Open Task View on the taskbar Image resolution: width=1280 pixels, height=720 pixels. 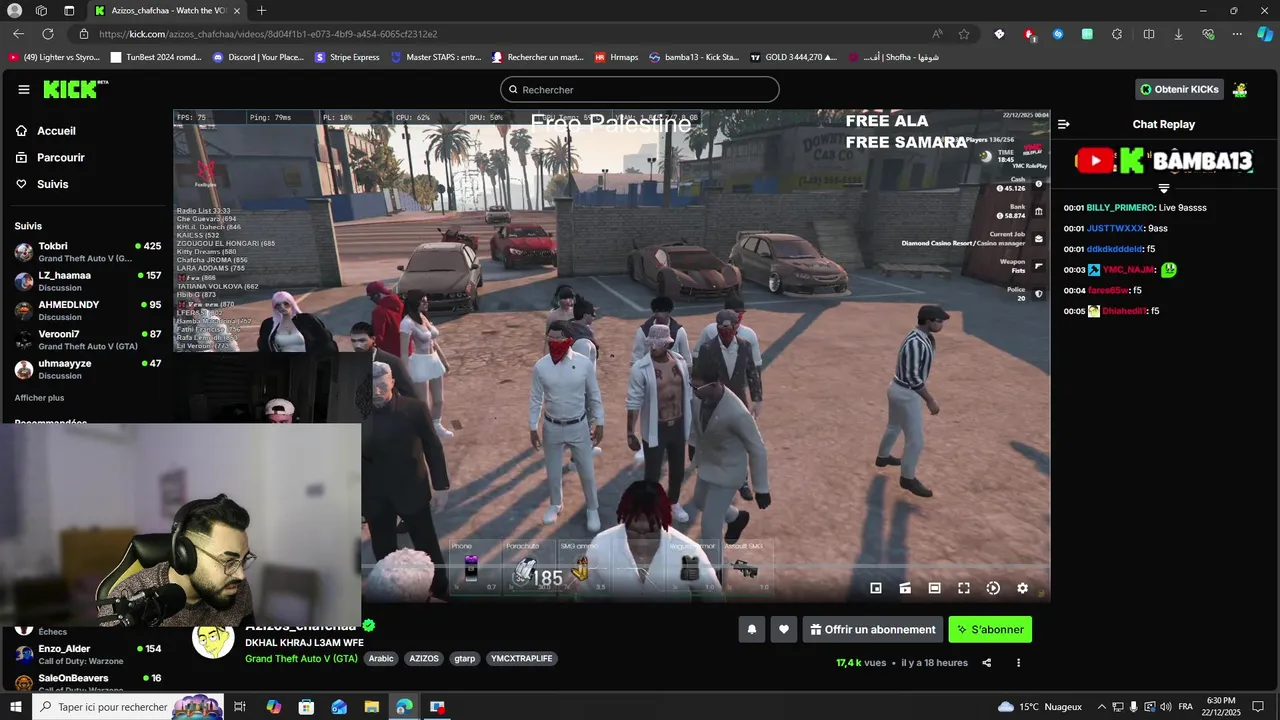pos(240,707)
